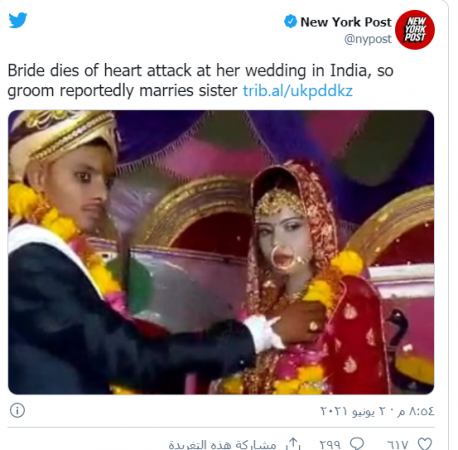This screenshot has width=458, height=450.
Task: Click the share upload arrow icon
Action: [293, 444]
